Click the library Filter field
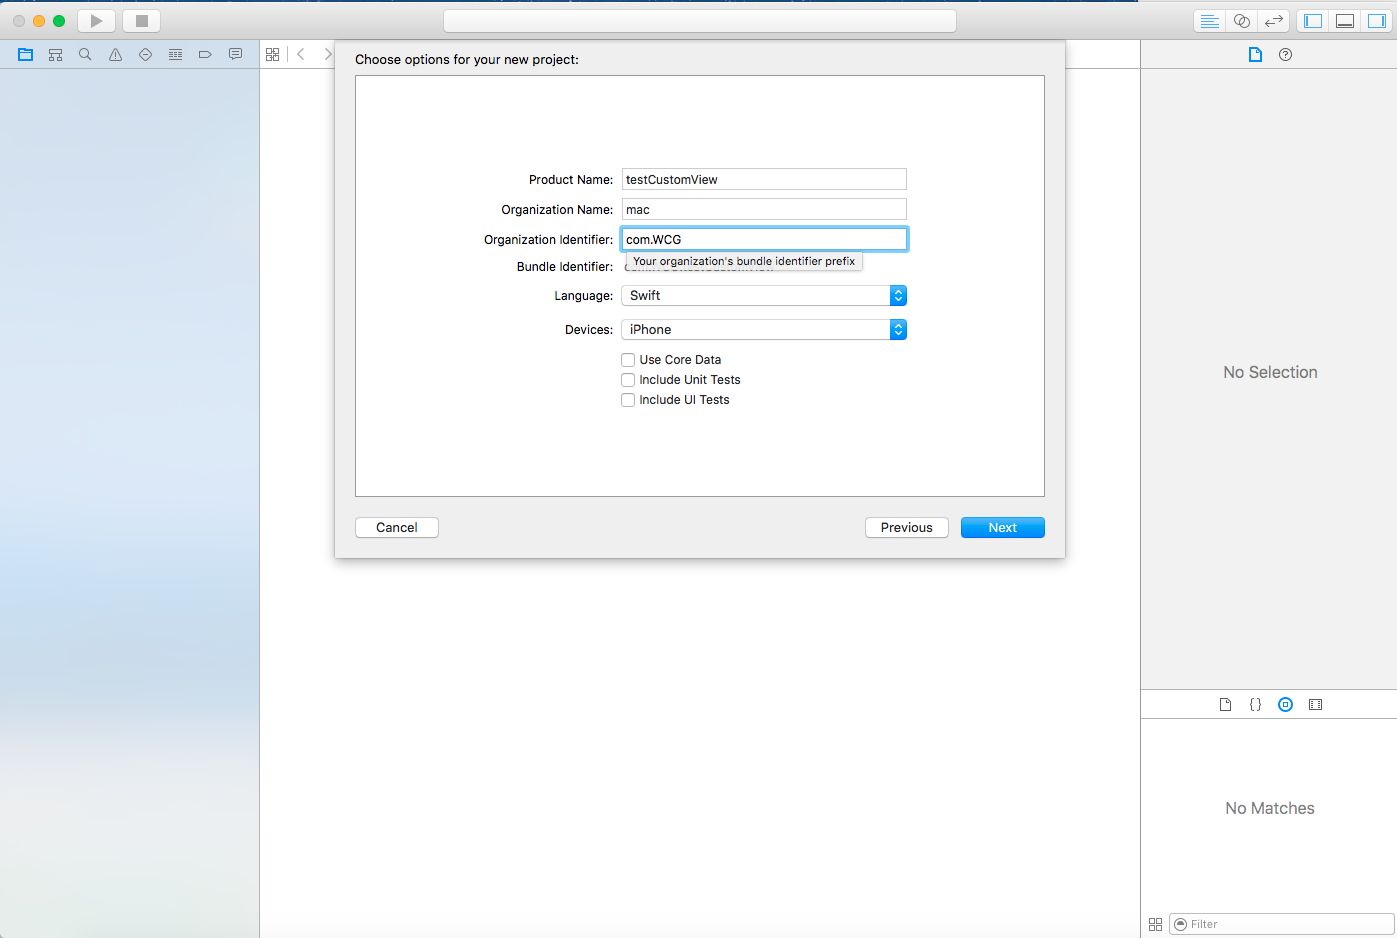 click(1281, 924)
